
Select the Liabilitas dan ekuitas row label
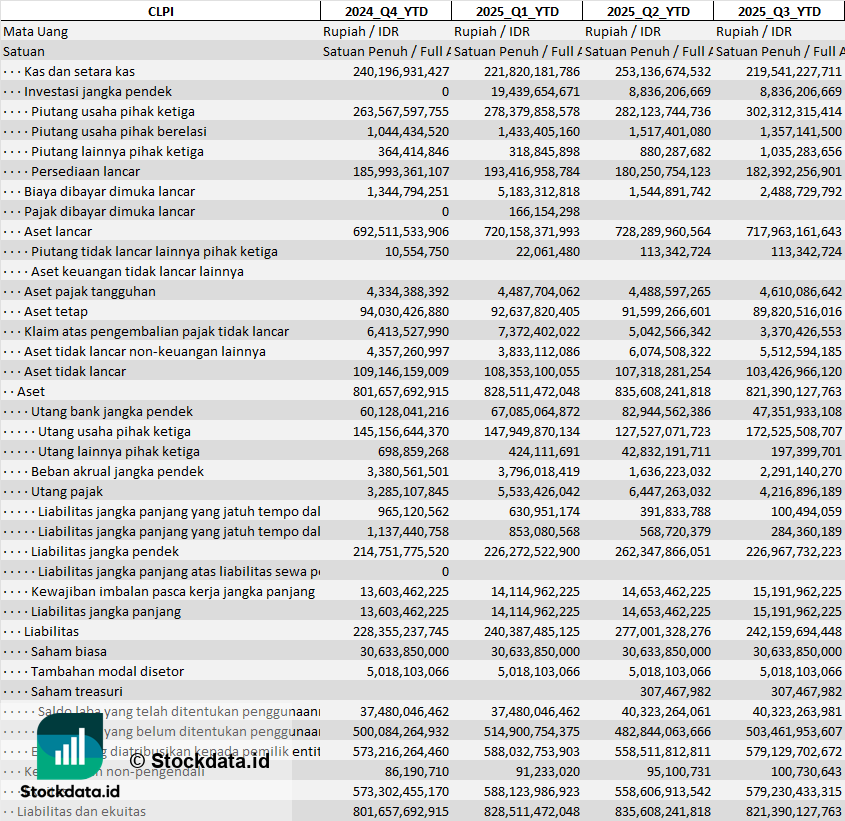81,811
